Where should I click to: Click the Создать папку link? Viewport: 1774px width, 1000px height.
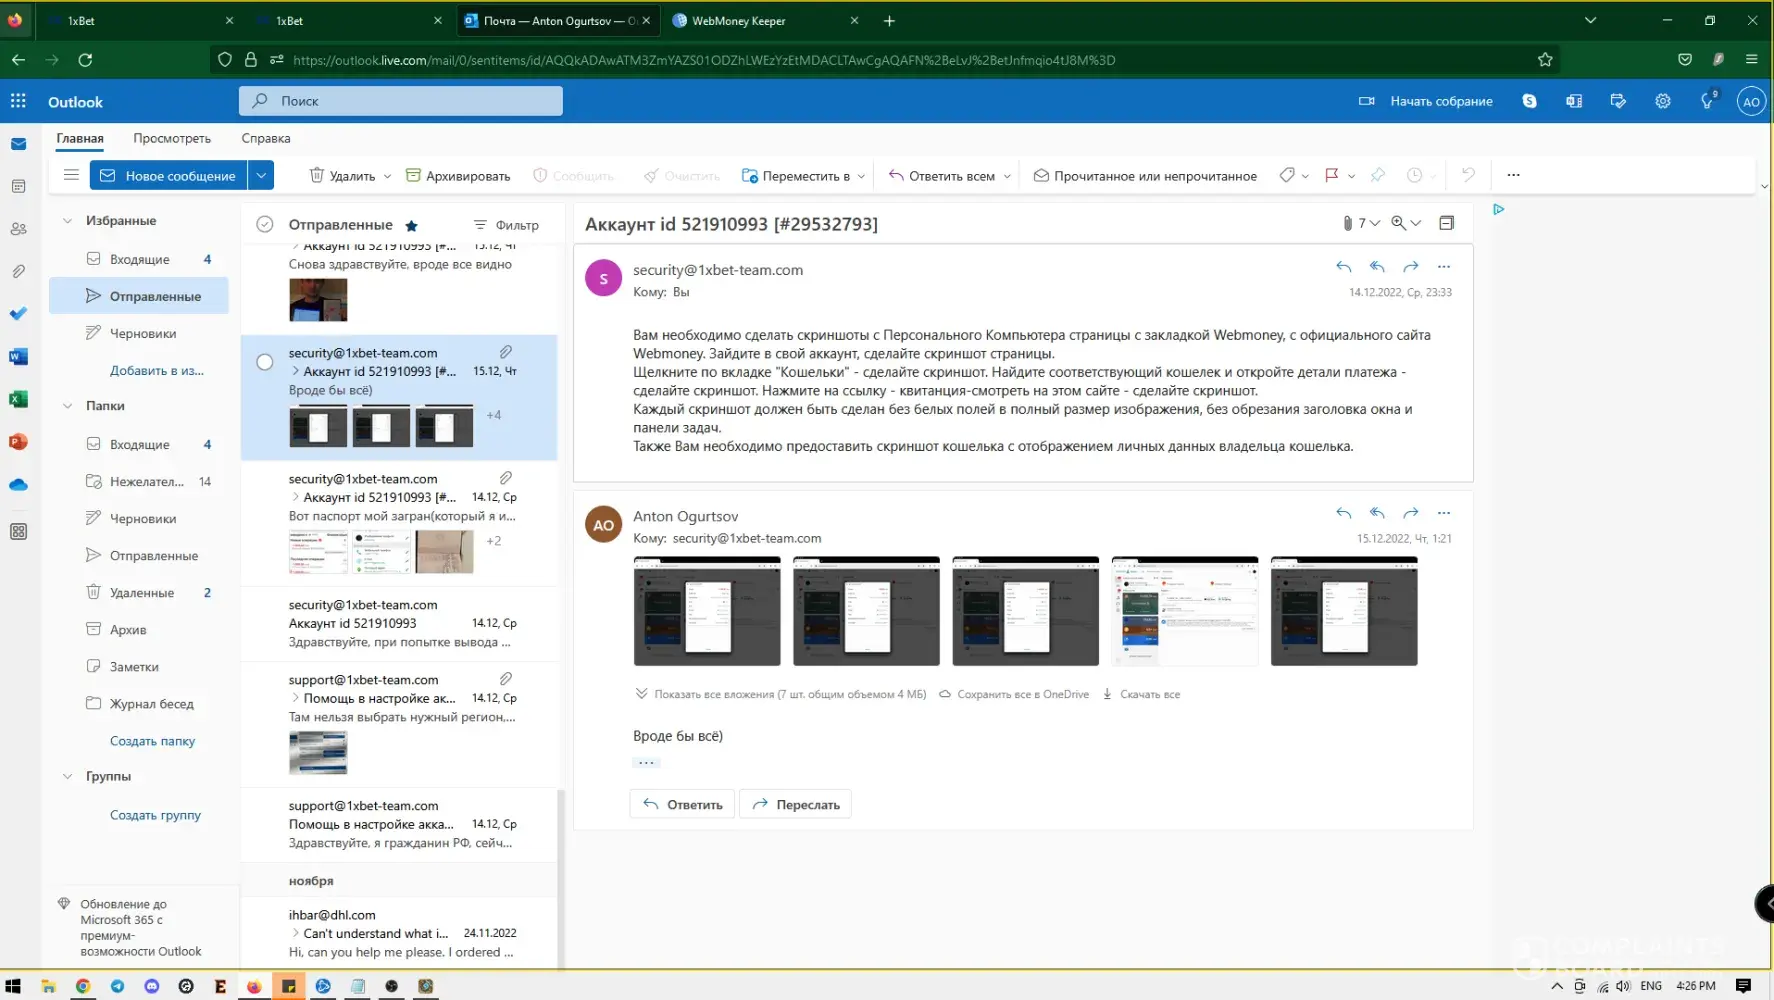coord(152,741)
